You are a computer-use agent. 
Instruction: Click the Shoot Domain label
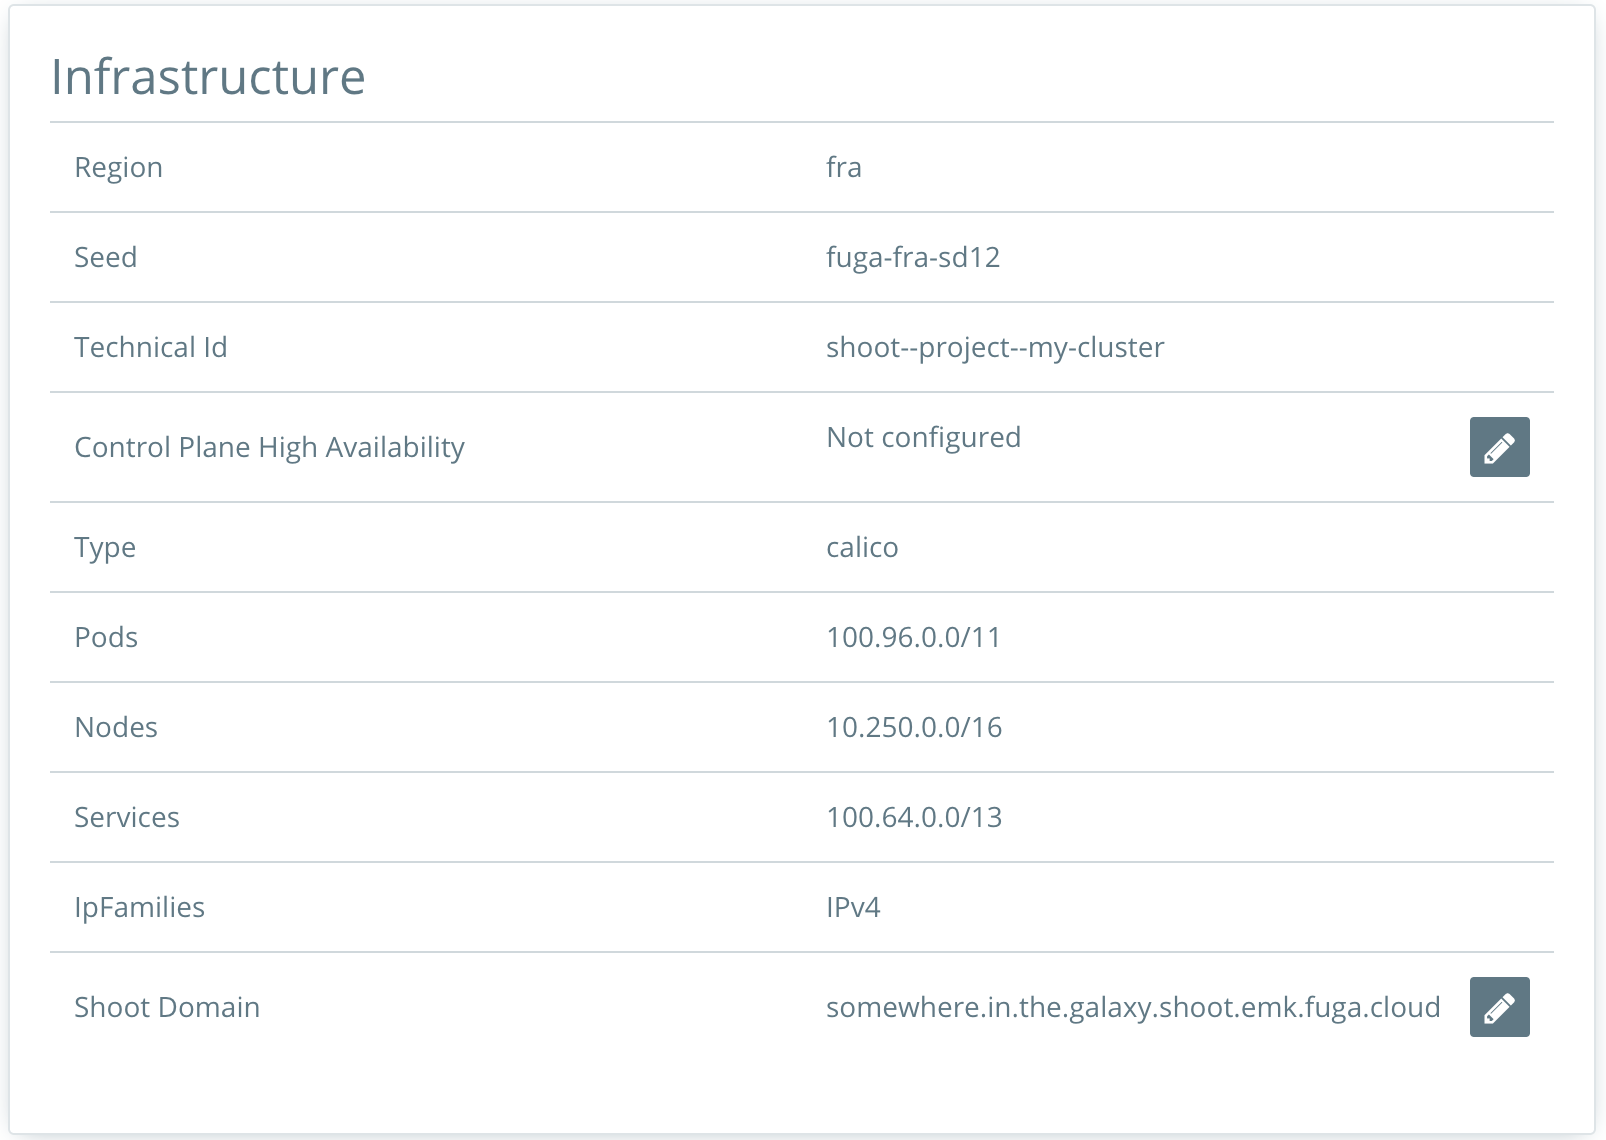pyautogui.click(x=167, y=1007)
